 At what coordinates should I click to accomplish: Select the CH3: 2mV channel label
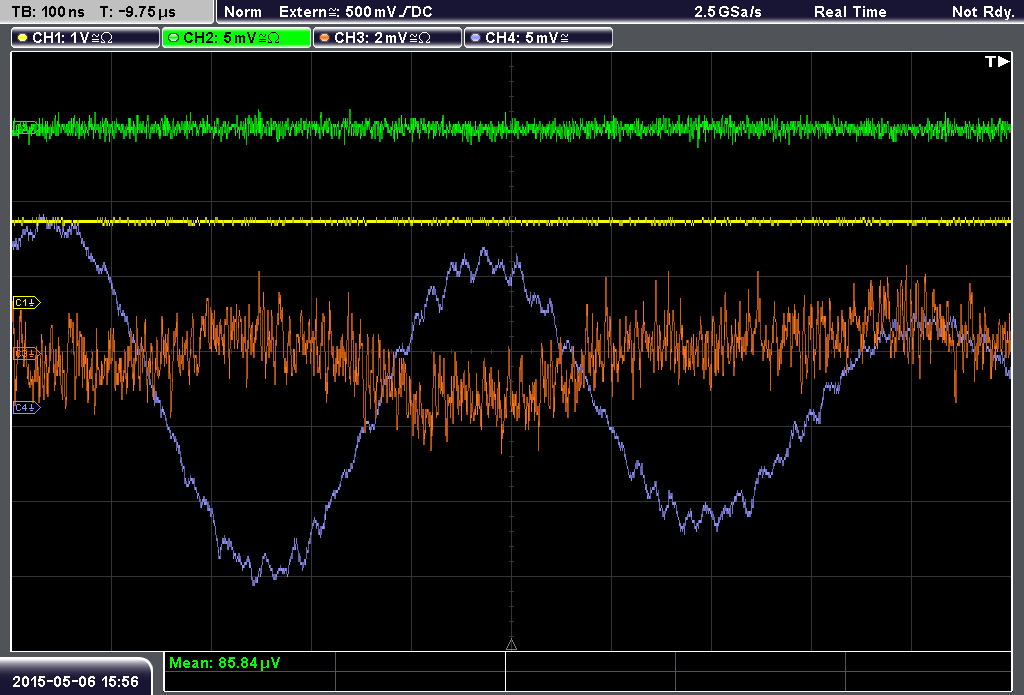click(x=387, y=38)
